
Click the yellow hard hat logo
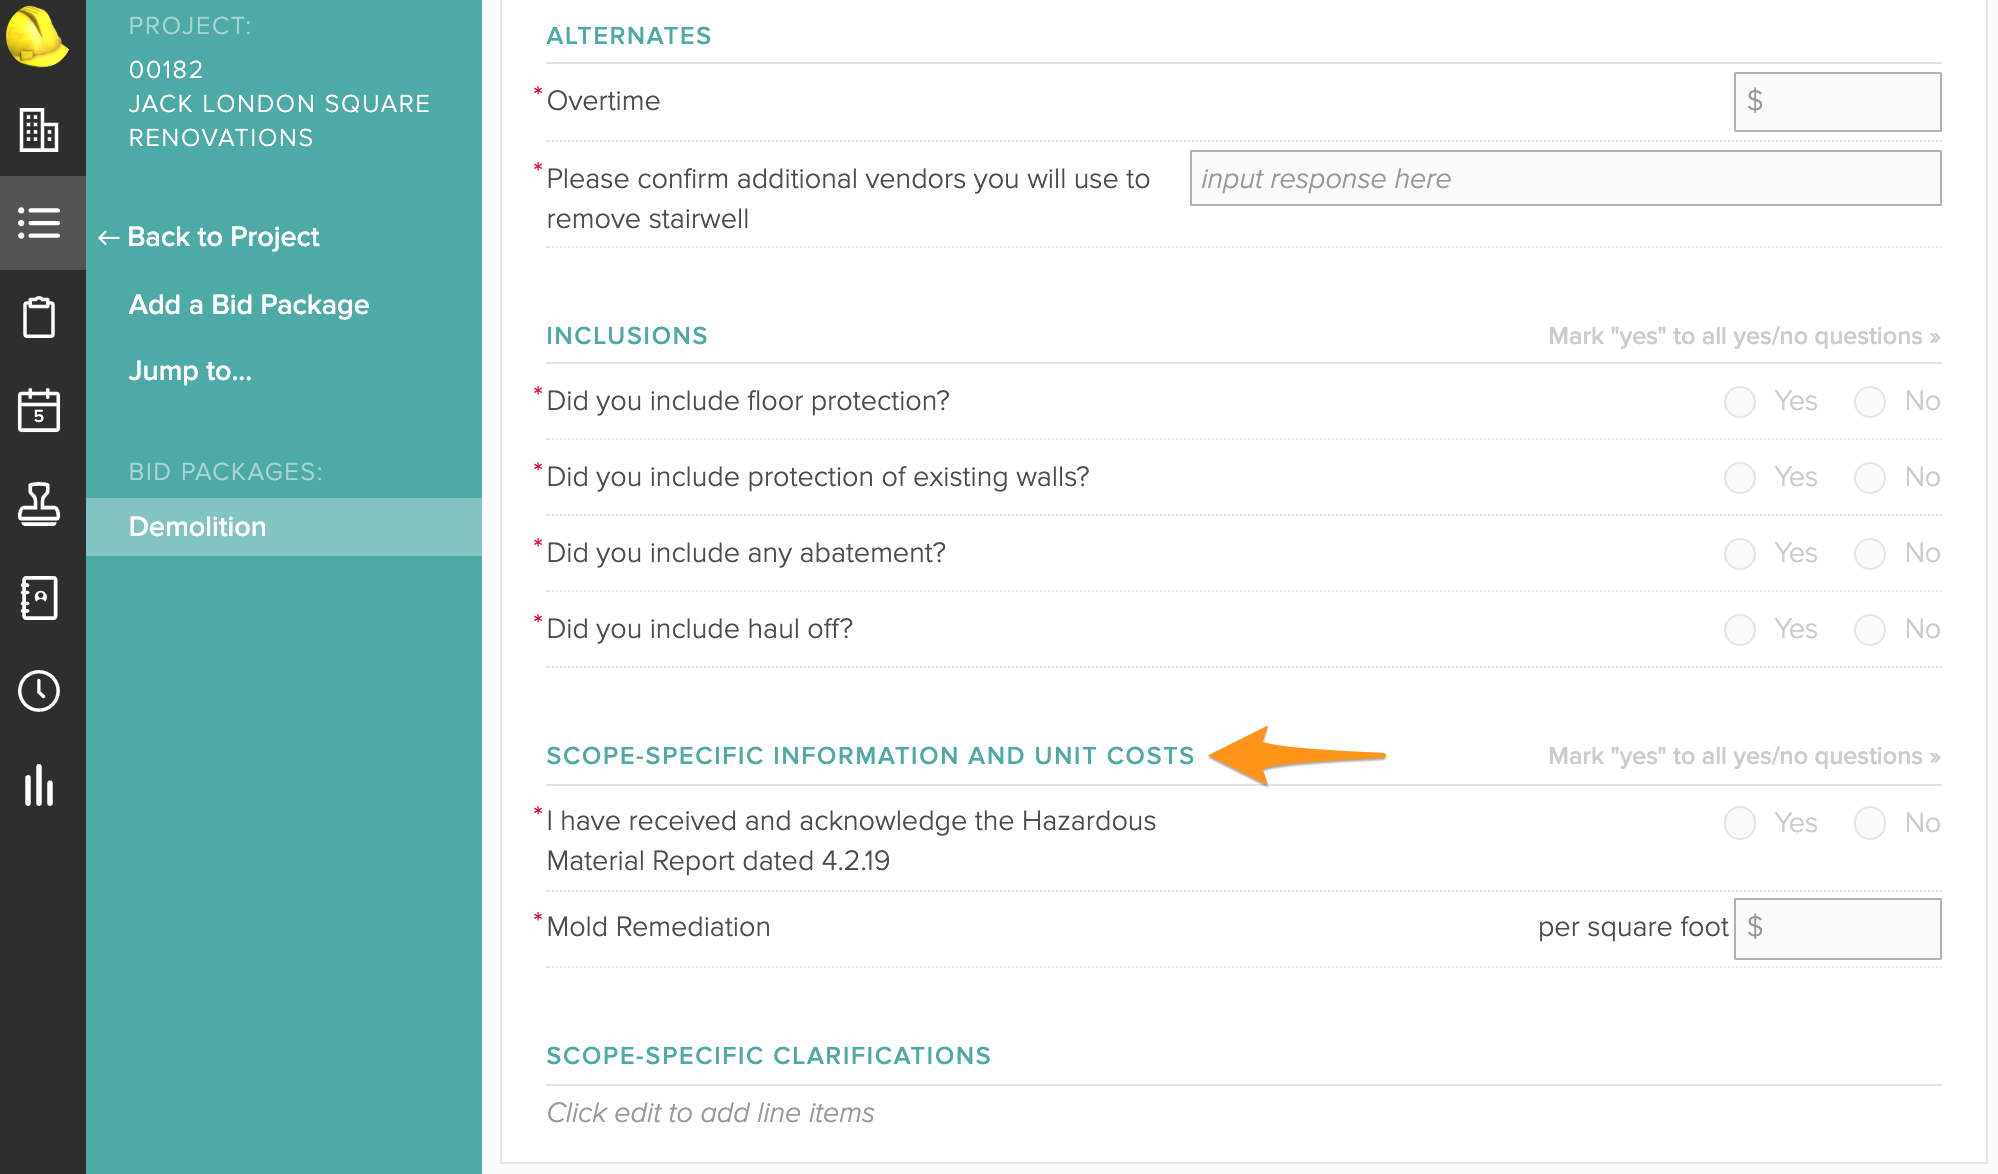coord(37,37)
